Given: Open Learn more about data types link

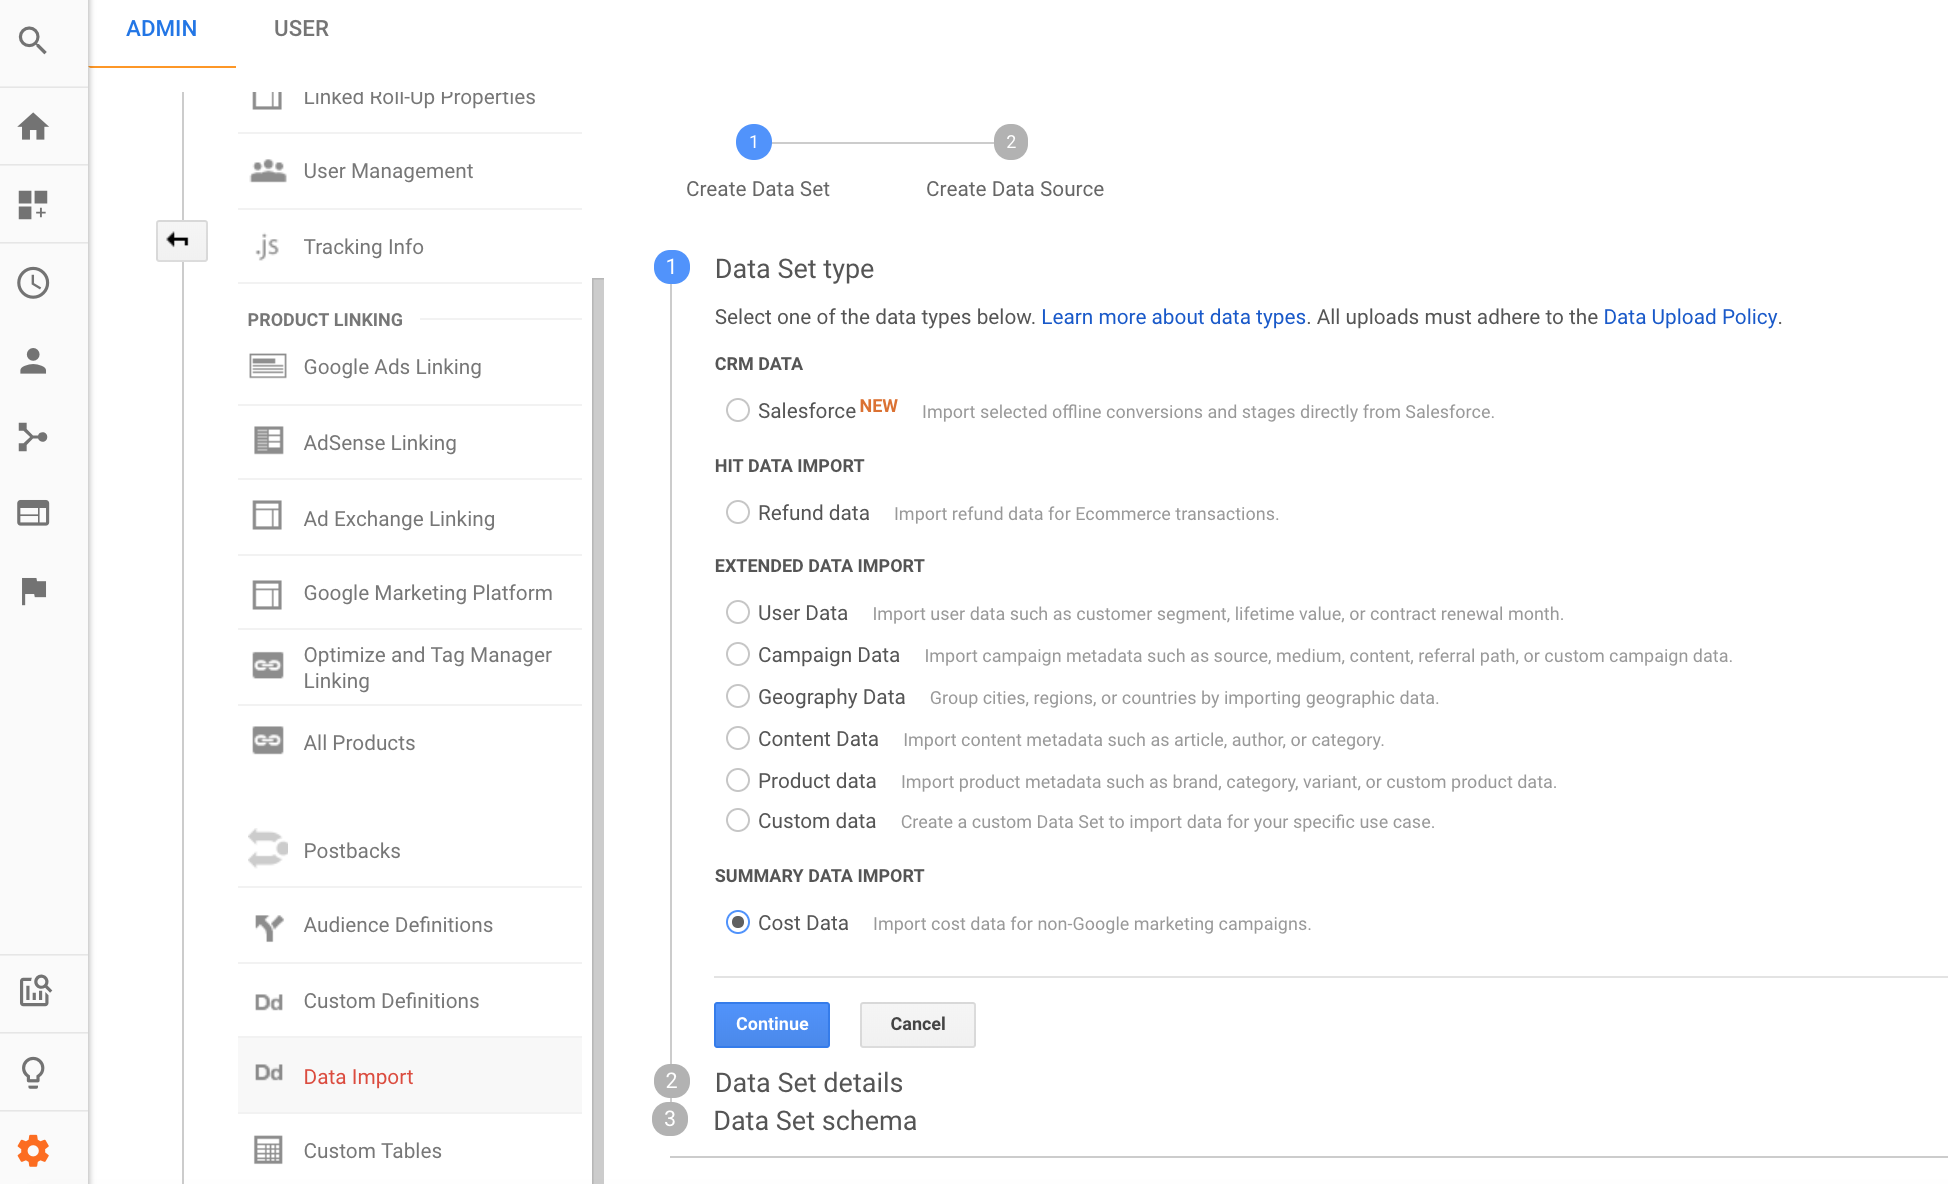Looking at the screenshot, I should point(1173,317).
